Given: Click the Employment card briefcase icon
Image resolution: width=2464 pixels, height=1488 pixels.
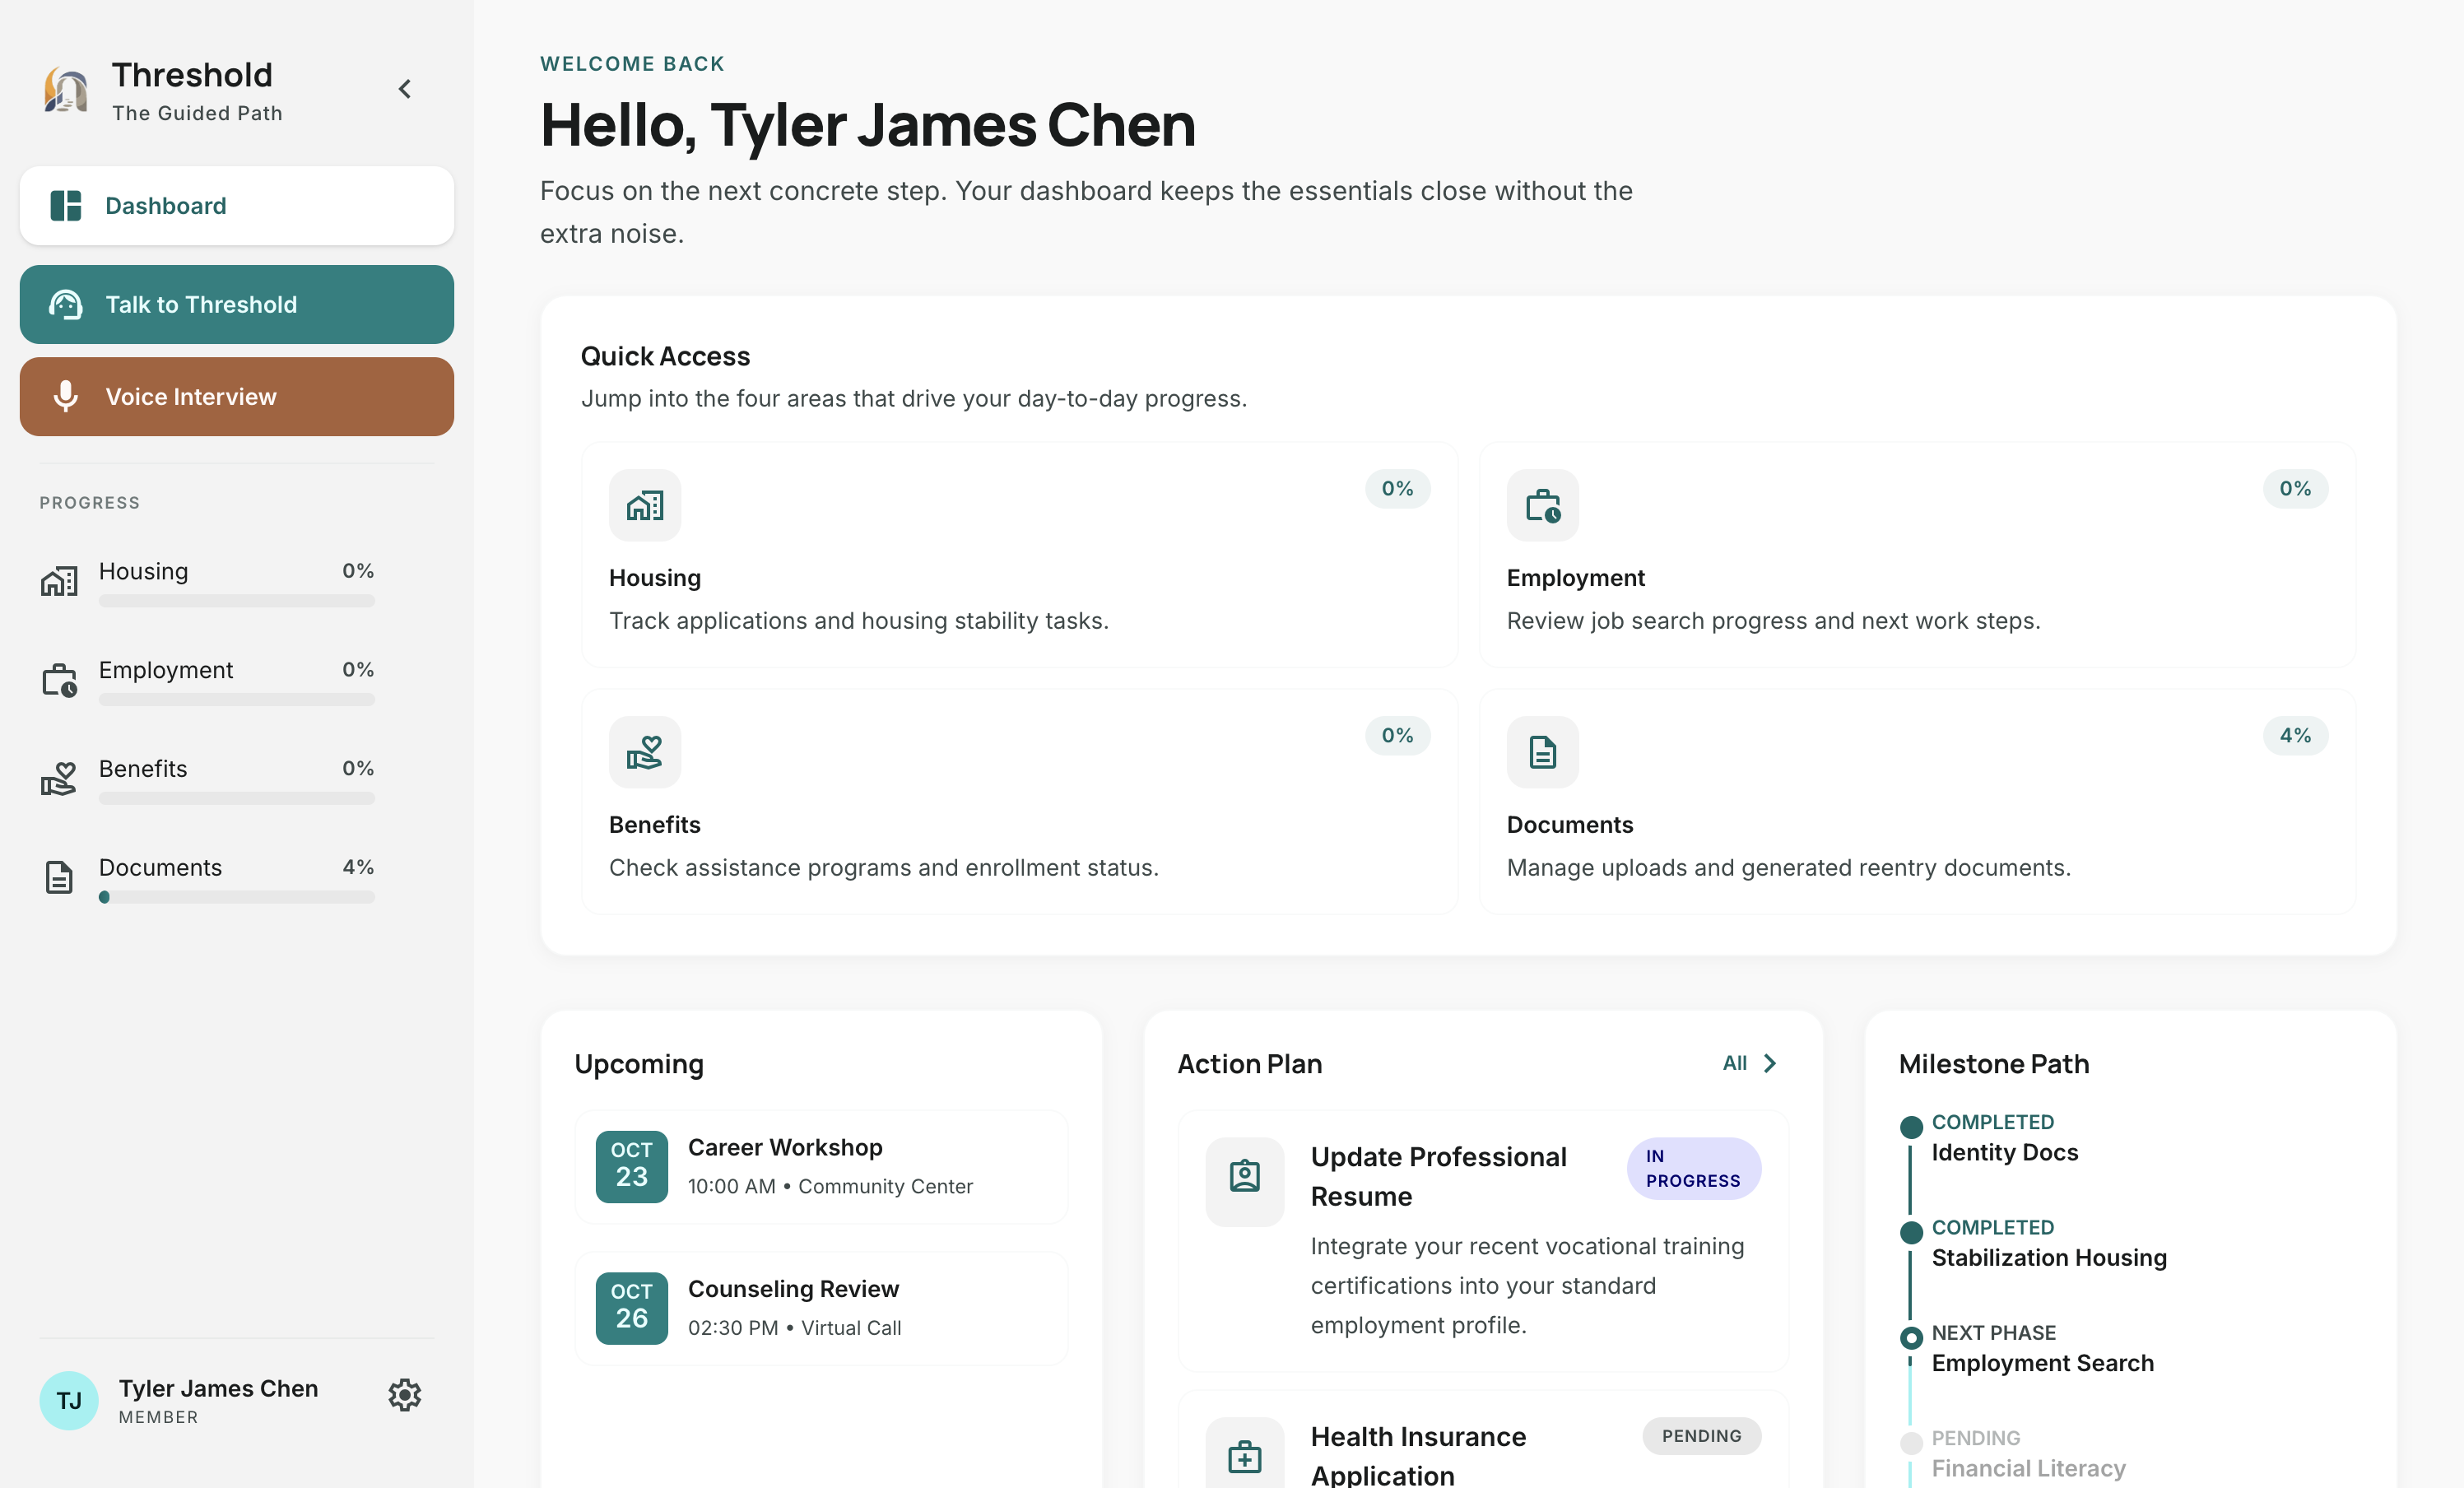Looking at the screenshot, I should tap(1542, 506).
